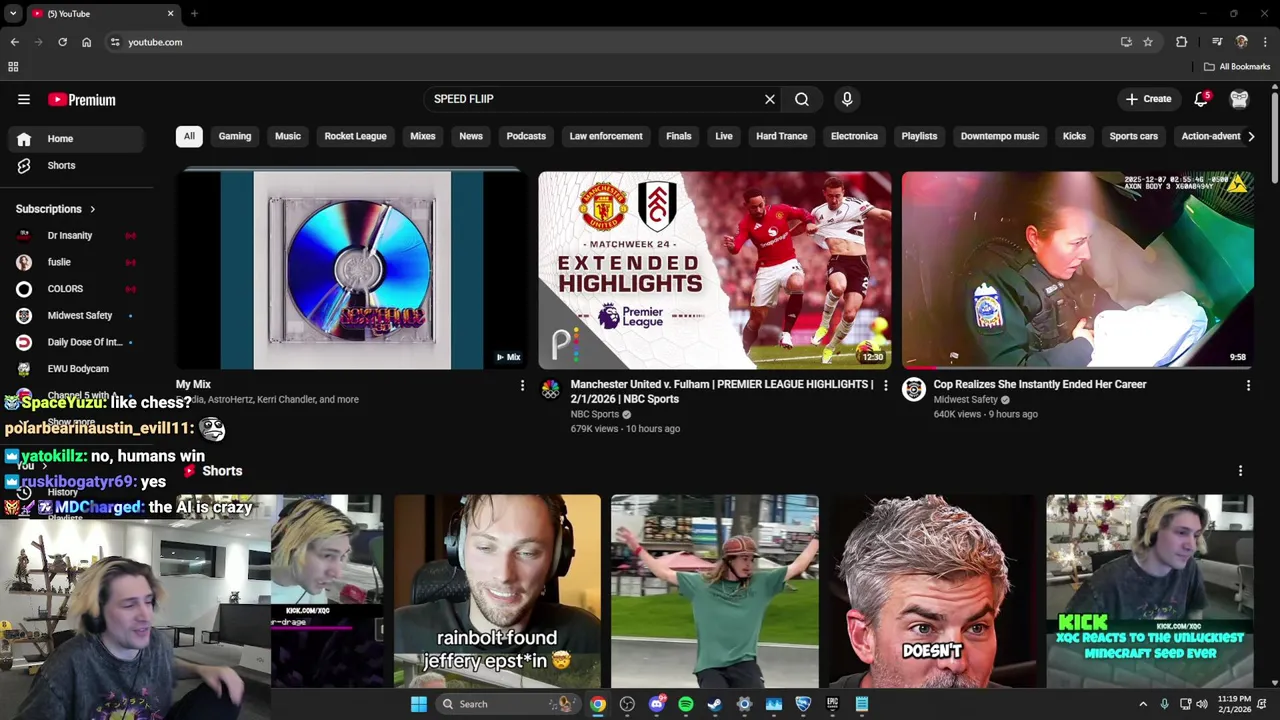Open Steam from the taskbar
Screen dimensions: 1280x720
(x=714, y=704)
